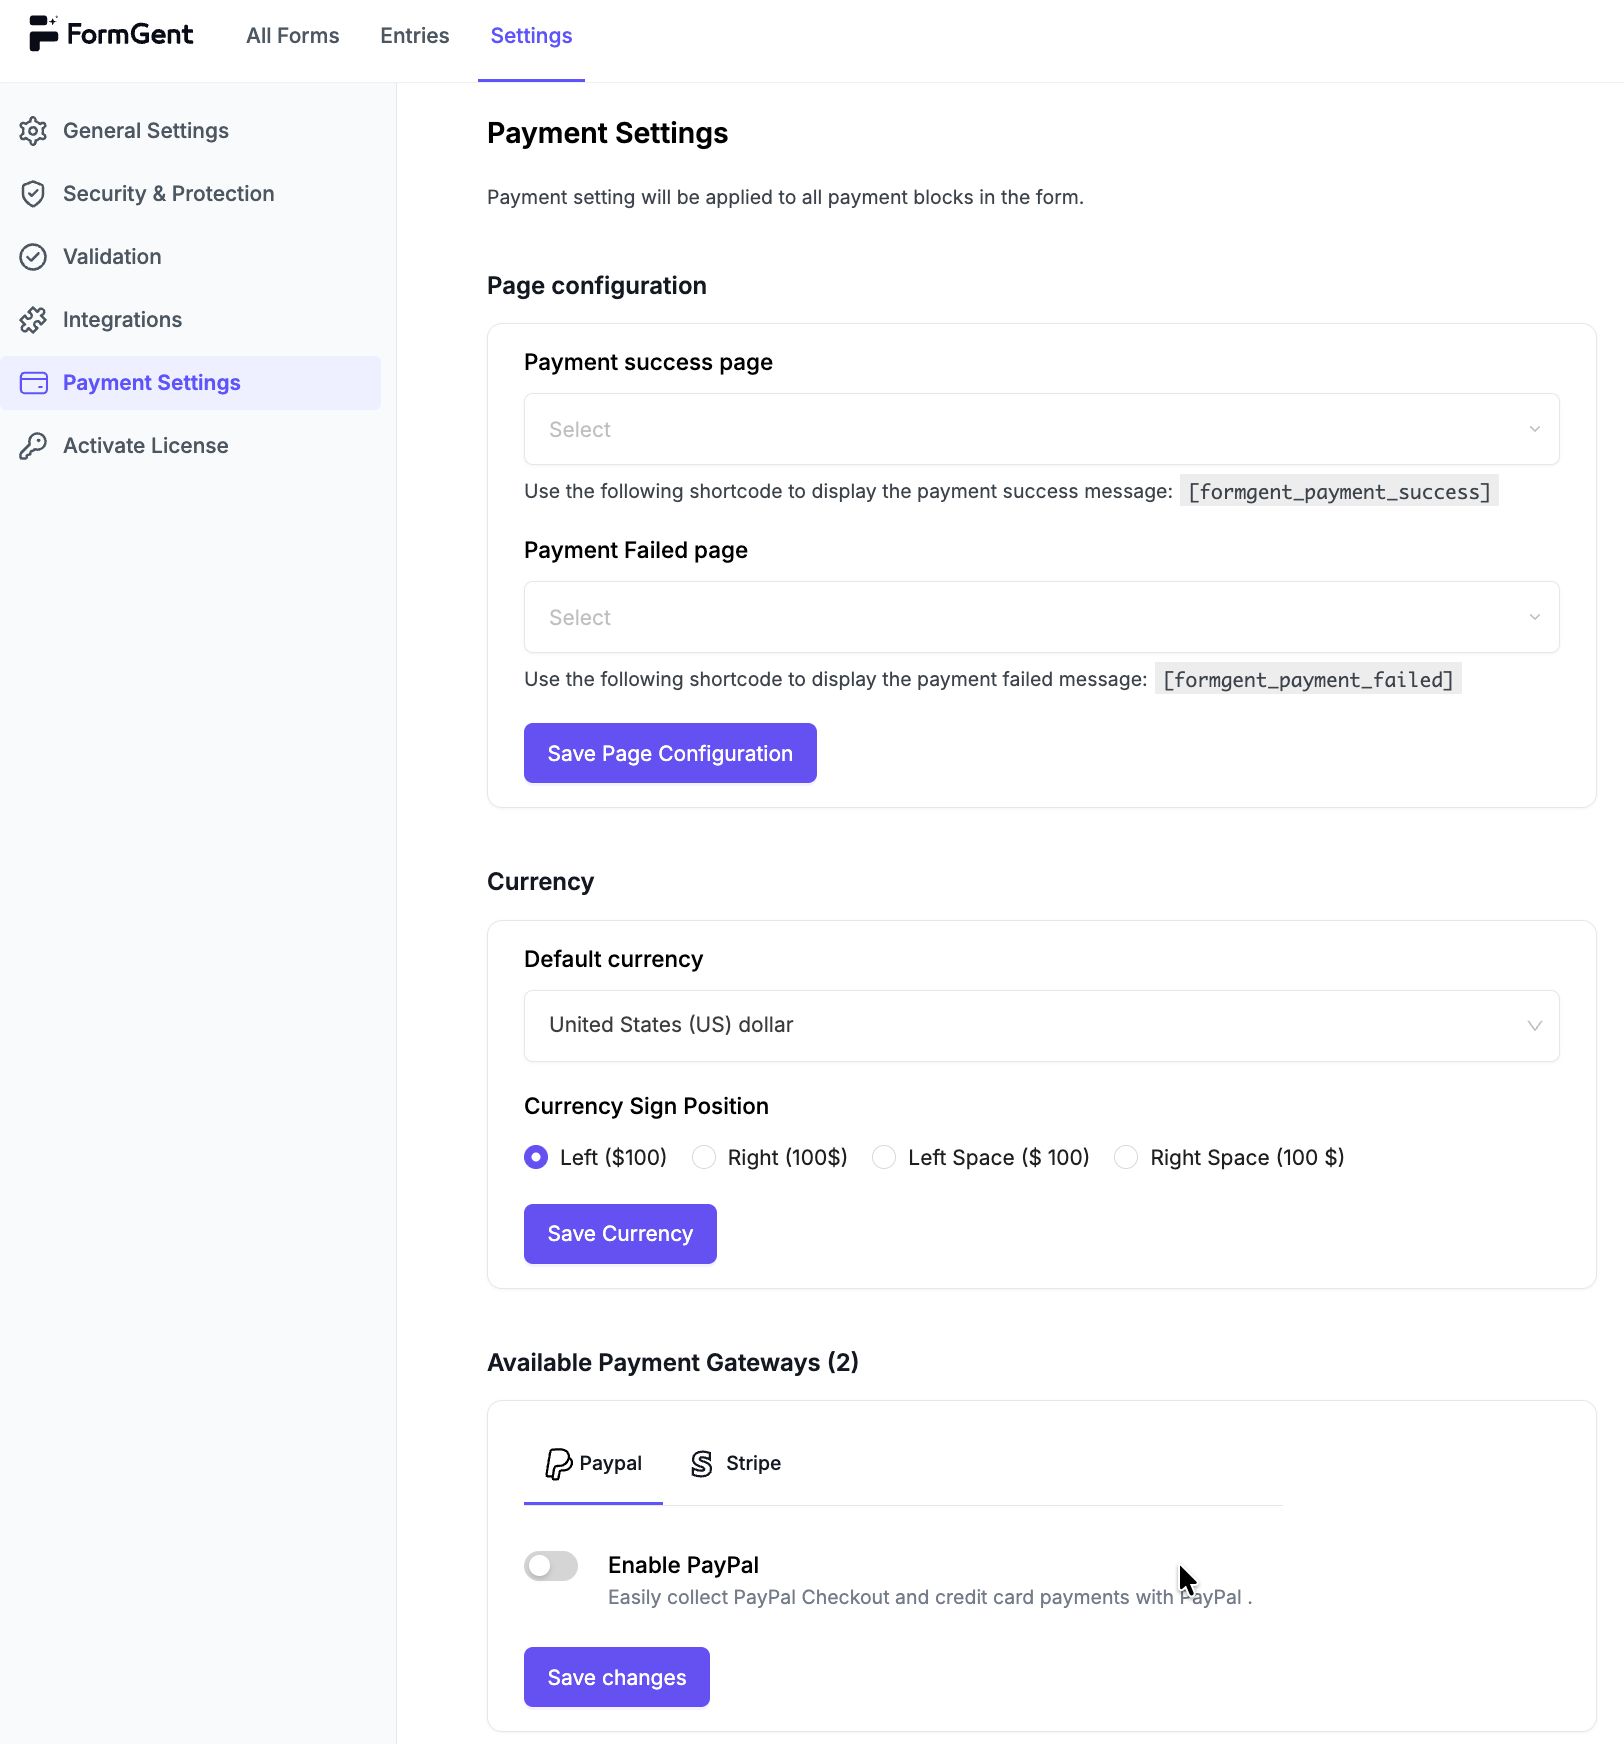Switch to the Paypal gateway tab
The height and width of the screenshot is (1744, 1624).
593,1464
